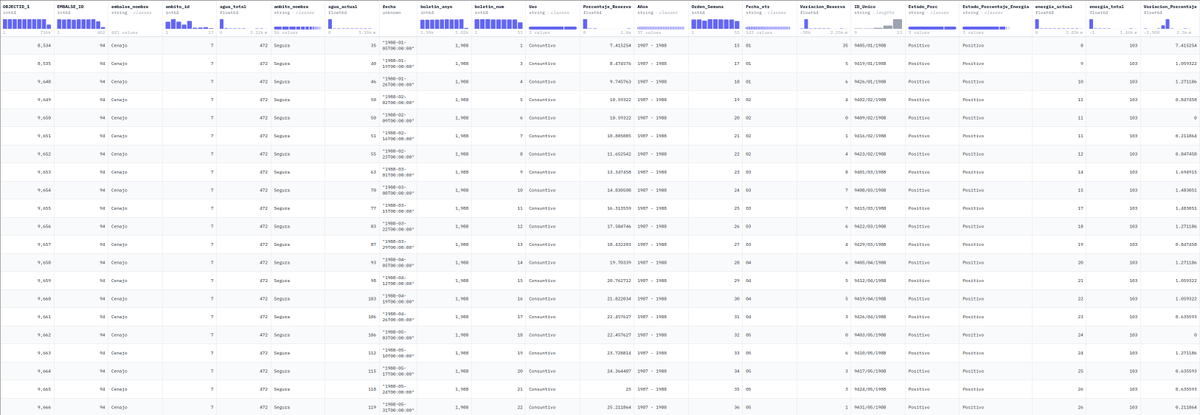The image size is (1200, 415).
Task: Select OBJECTID cell 9,666
Action: point(43,406)
